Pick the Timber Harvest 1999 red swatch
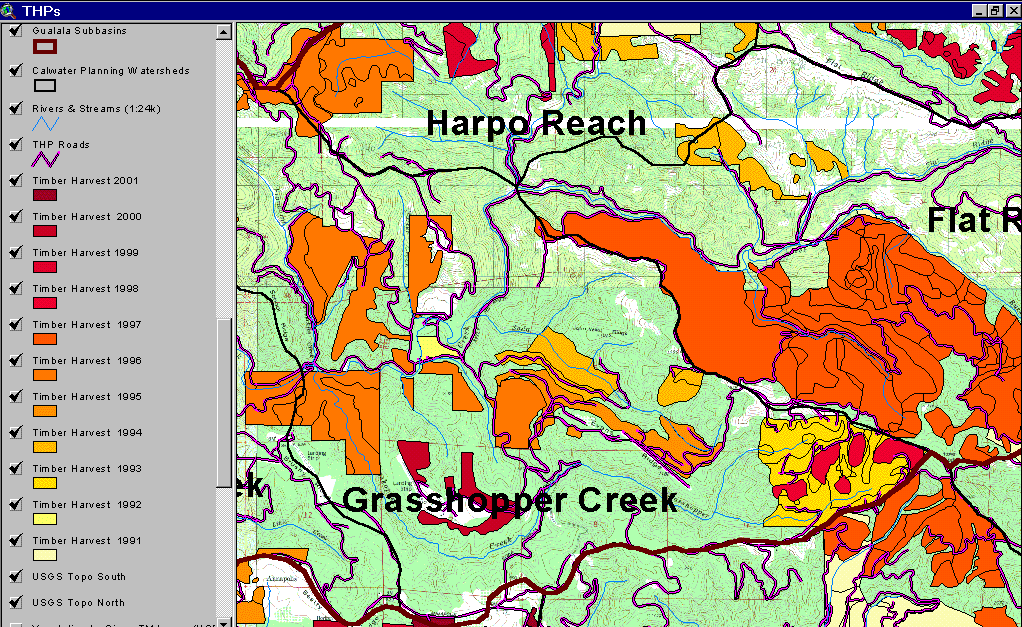Viewport: 1022px width, 627px height. click(45, 267)
